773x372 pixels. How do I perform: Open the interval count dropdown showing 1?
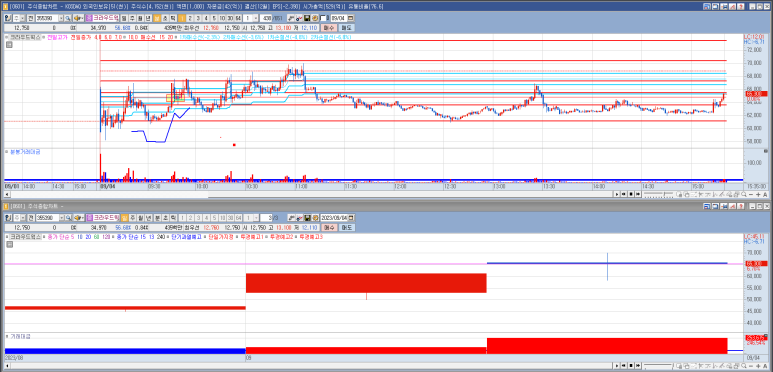255,18
